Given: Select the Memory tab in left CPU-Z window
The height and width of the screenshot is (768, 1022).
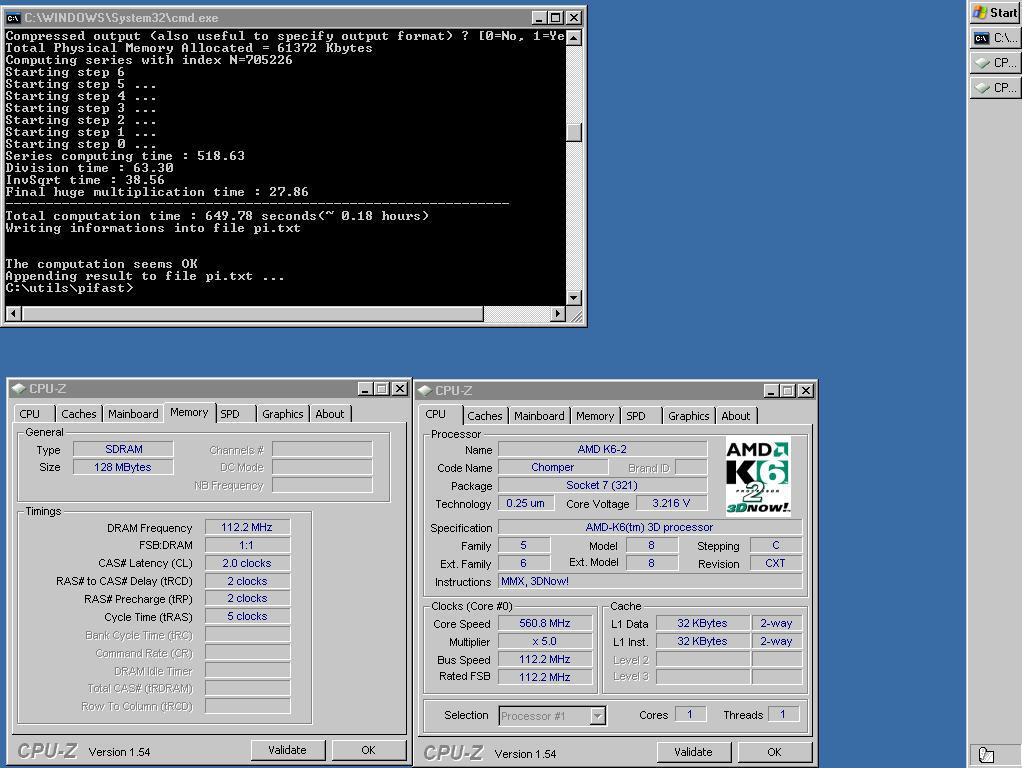Looking at the screenshot, I should tap(189, 412).
